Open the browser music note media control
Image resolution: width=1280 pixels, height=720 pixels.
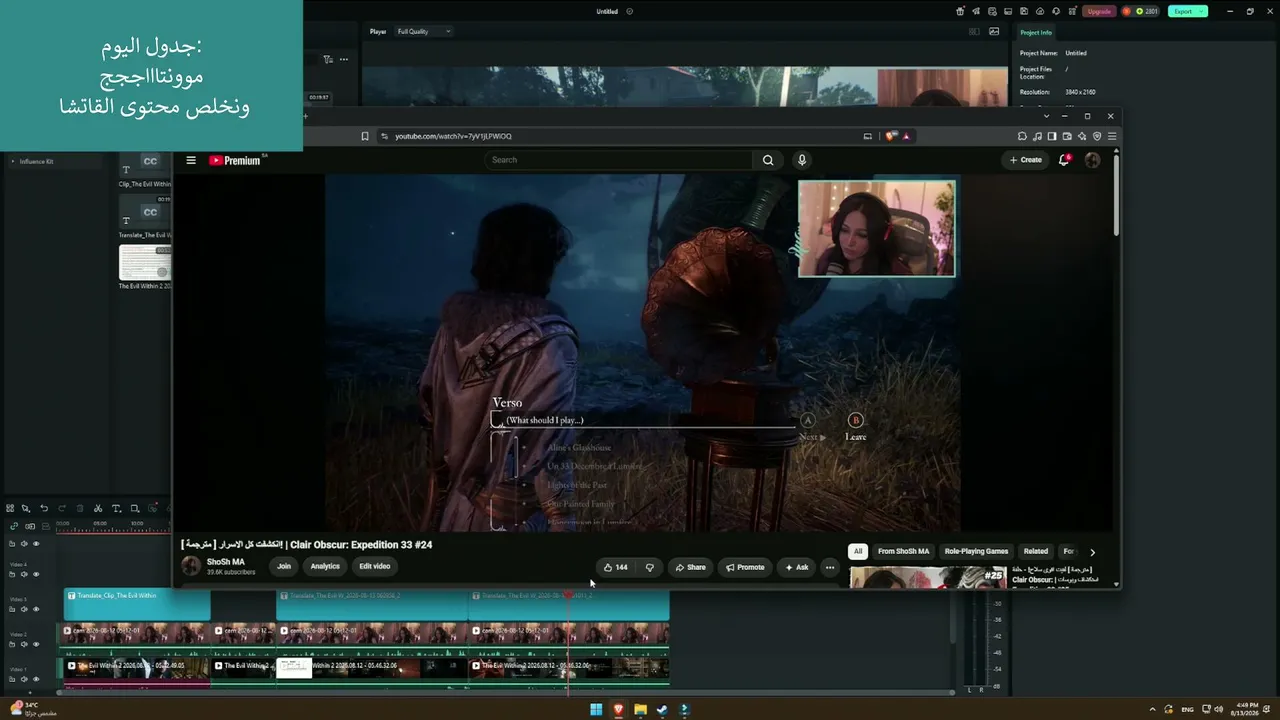tap(1037, 136)
